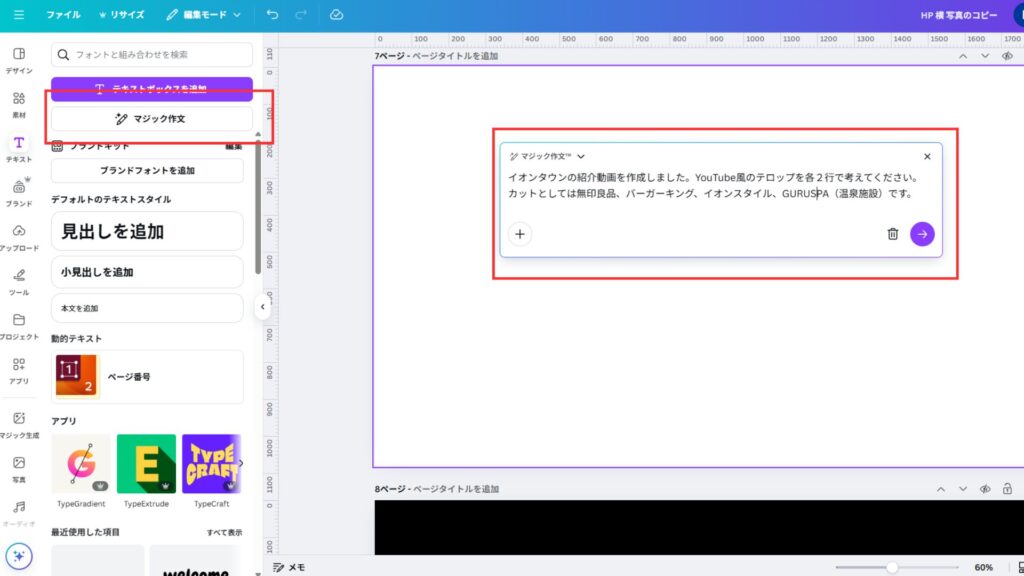Open the 編集モード dropdown

point(204,15)
